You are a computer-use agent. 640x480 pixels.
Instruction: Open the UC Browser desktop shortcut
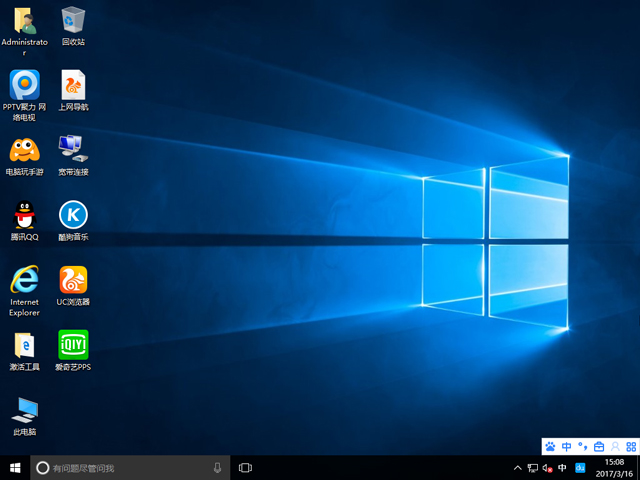click(x=73, y=280)
